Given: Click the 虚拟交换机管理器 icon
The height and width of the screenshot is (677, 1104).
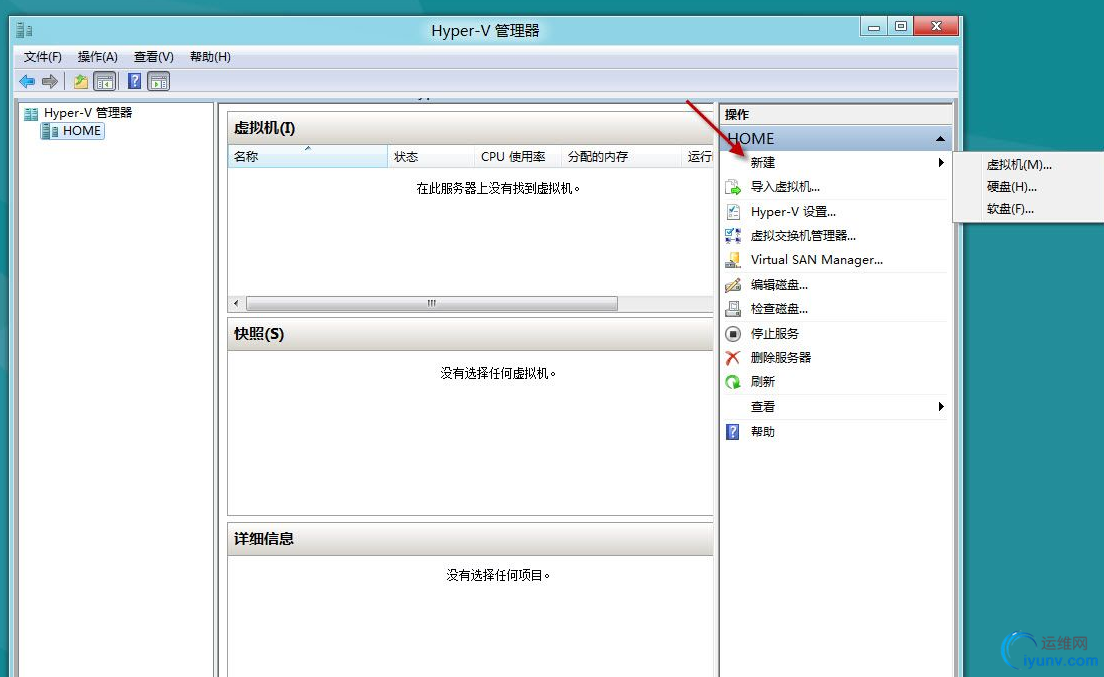Looking at the screenshot, I should pyautogui.click(x=733, y=236).
